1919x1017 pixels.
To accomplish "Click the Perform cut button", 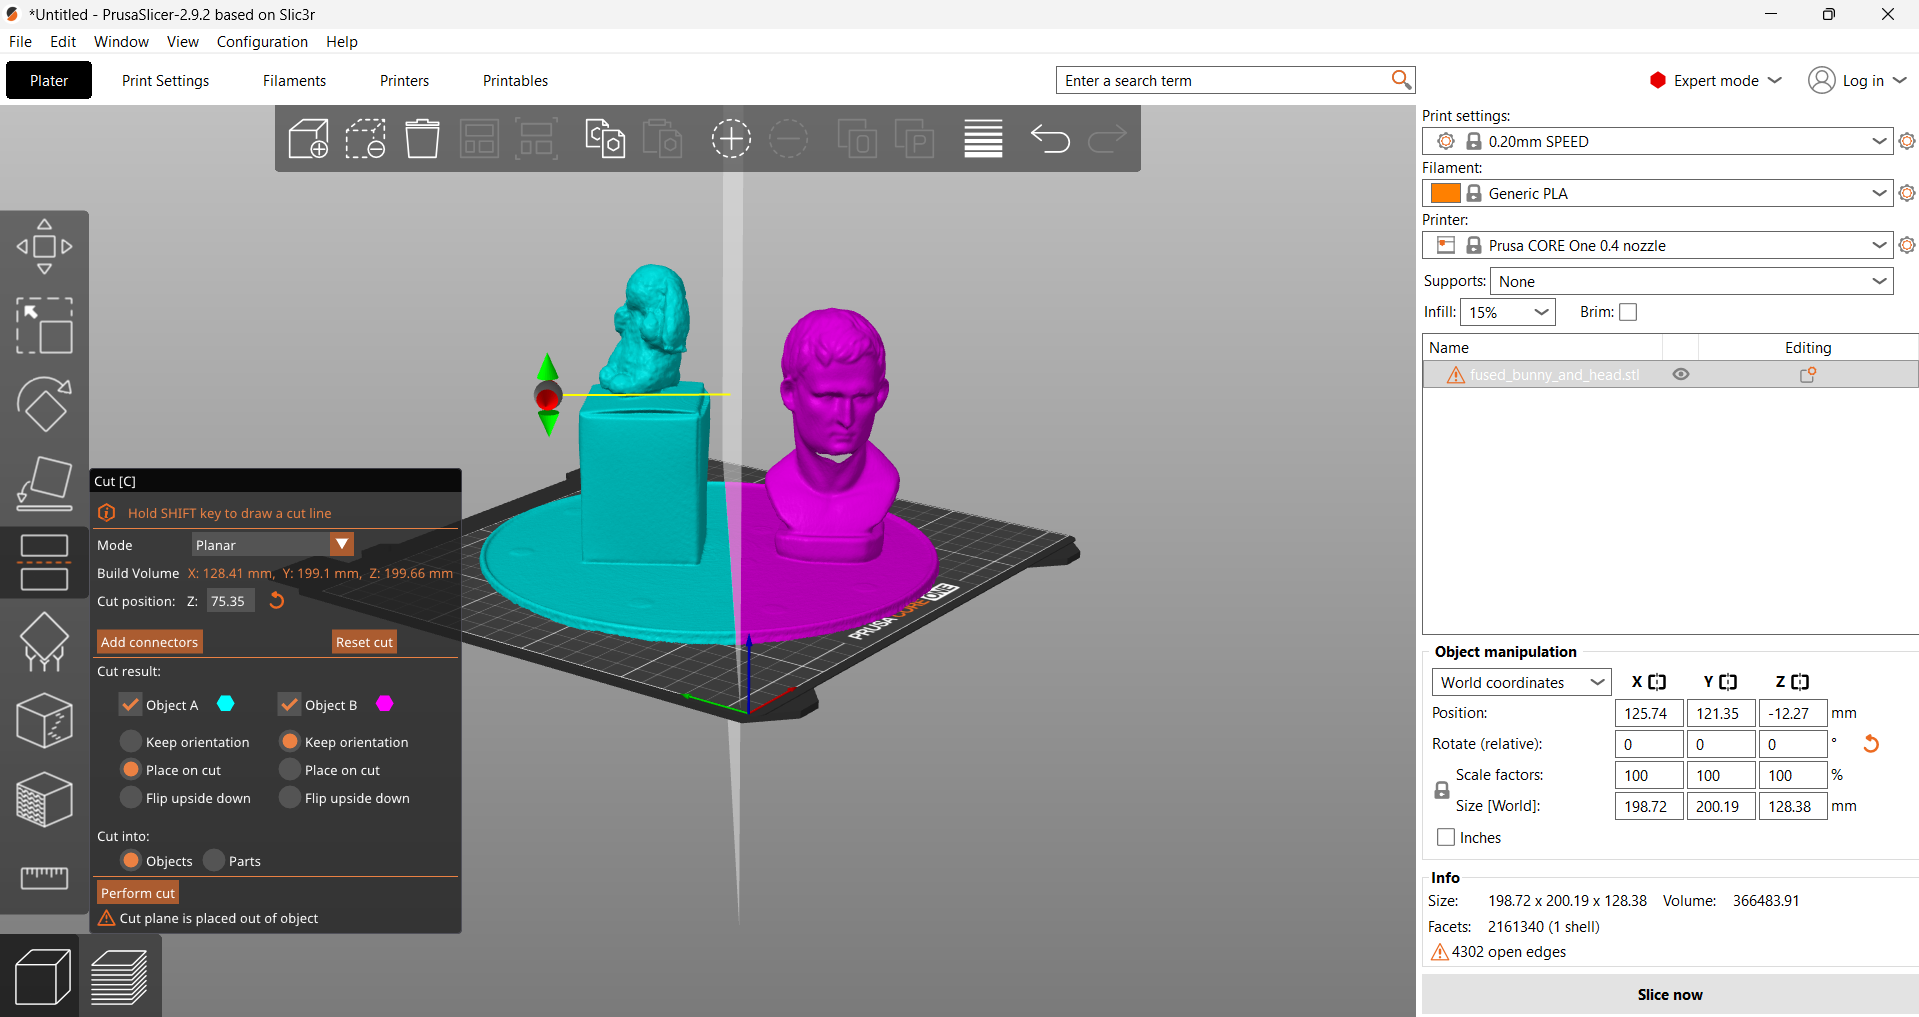I will [138, 893].
